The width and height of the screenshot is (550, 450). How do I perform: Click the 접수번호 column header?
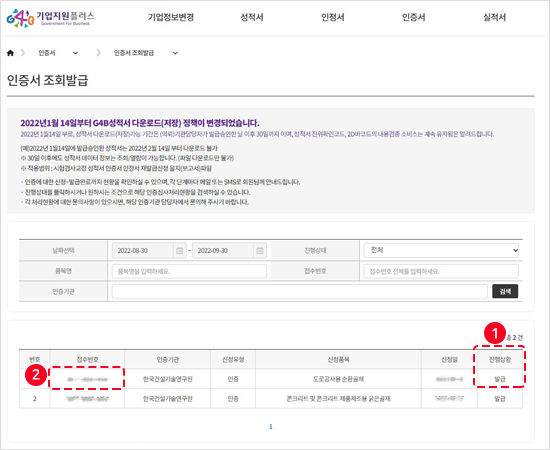click(x=87, y=360)
